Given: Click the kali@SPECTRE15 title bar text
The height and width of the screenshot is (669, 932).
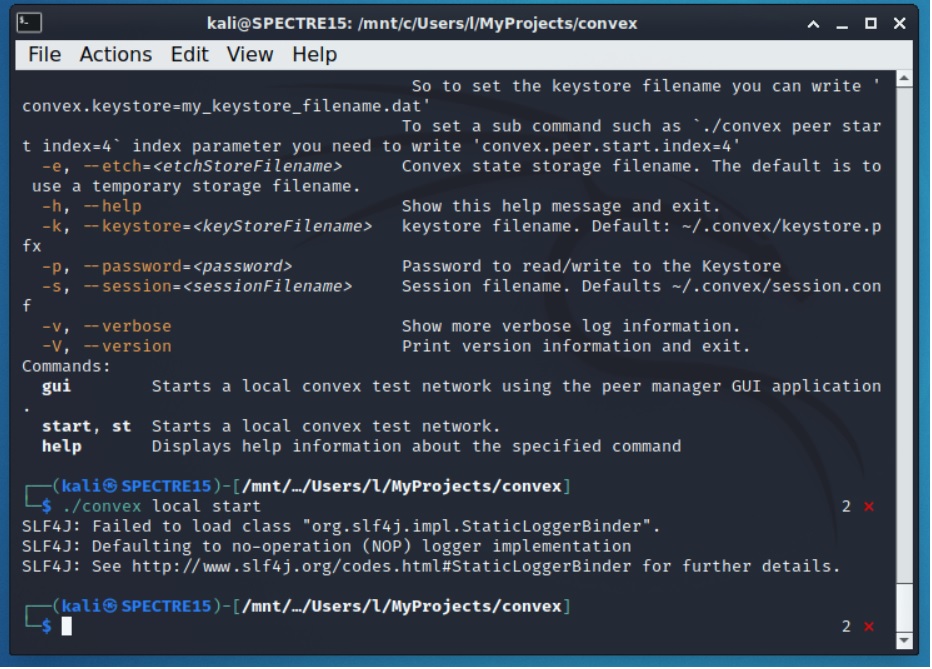Looking at the screenshot, I should click(x=421, y=22).
